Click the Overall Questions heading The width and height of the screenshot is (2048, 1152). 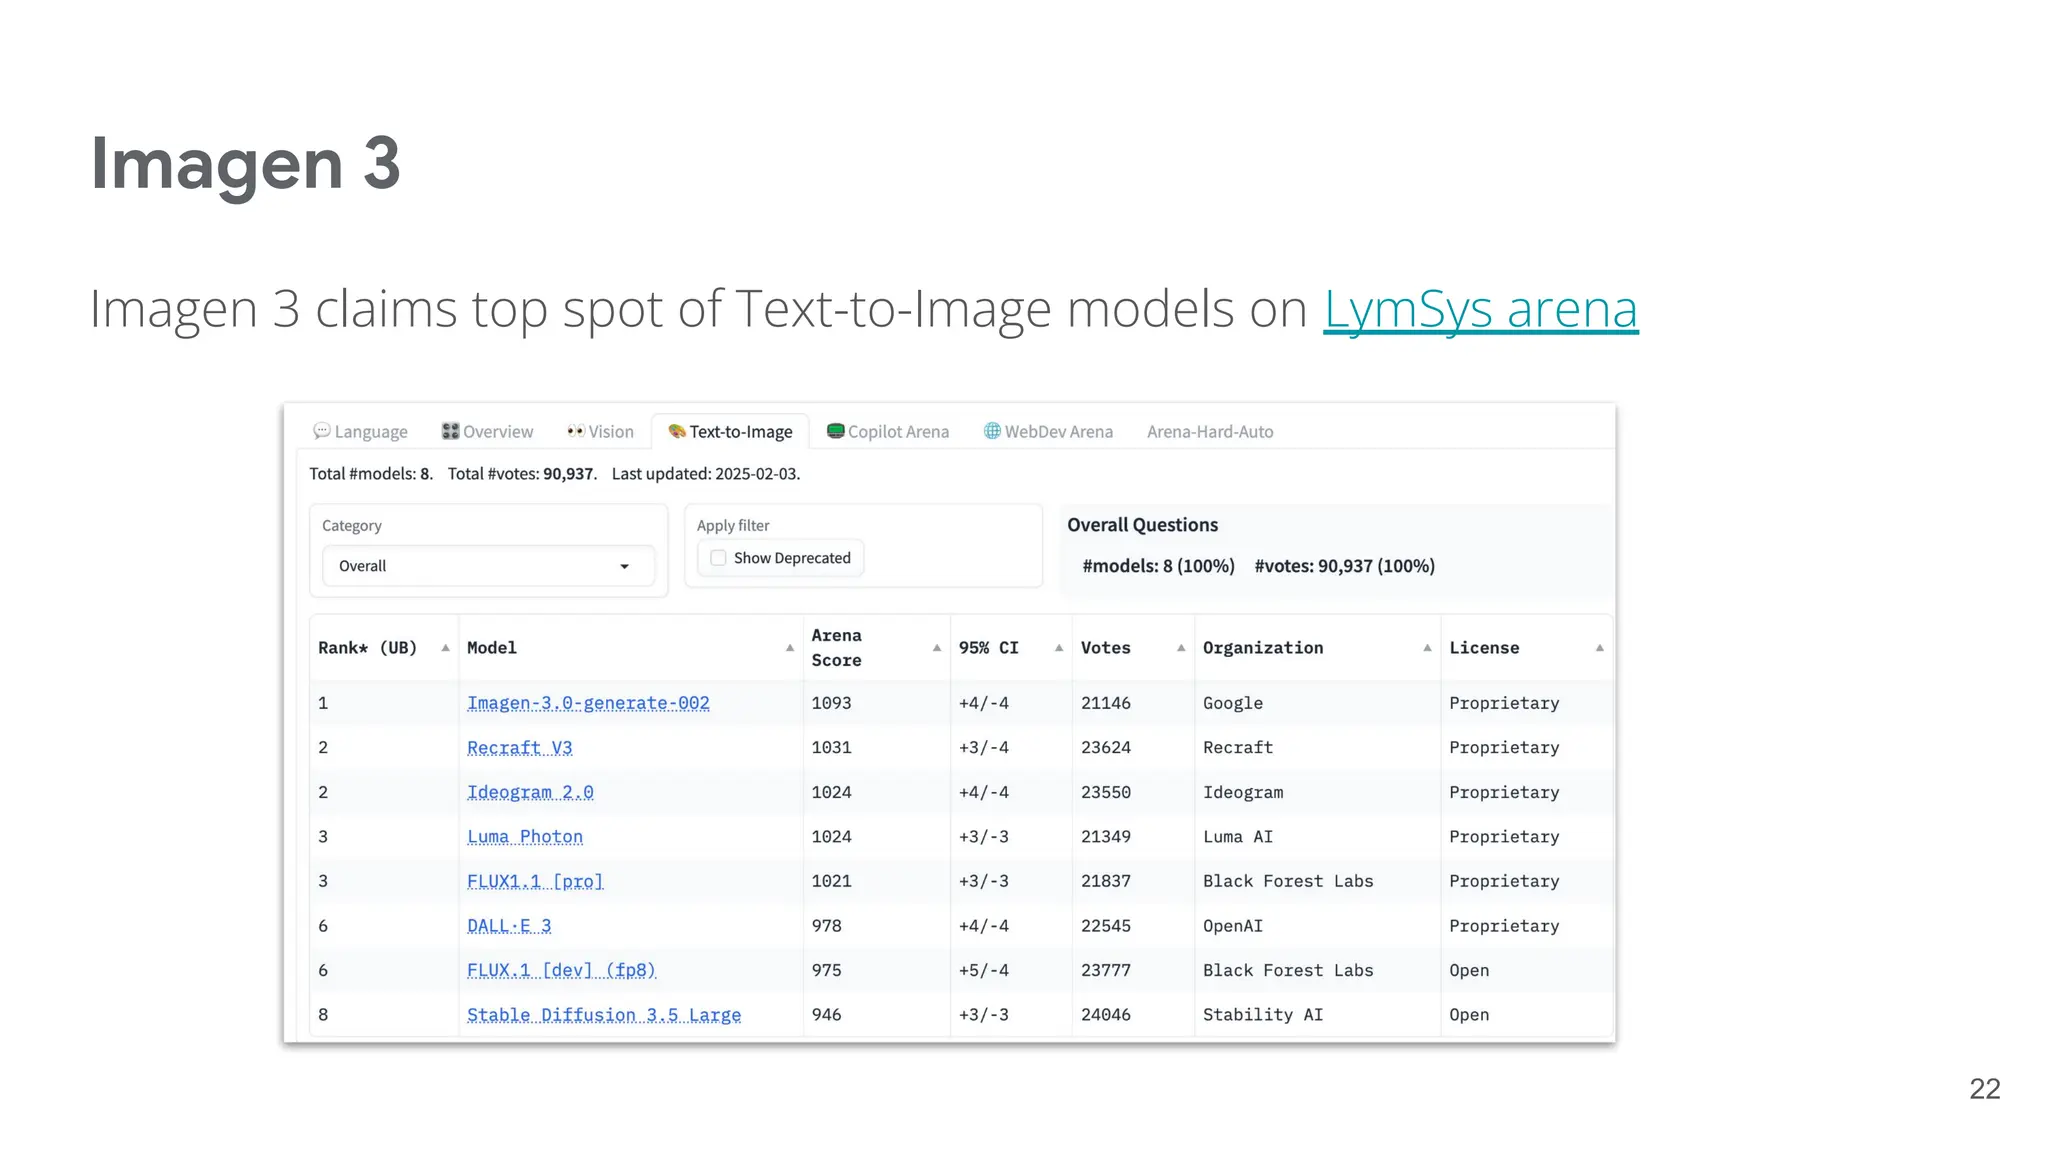tap(1142, 525)
